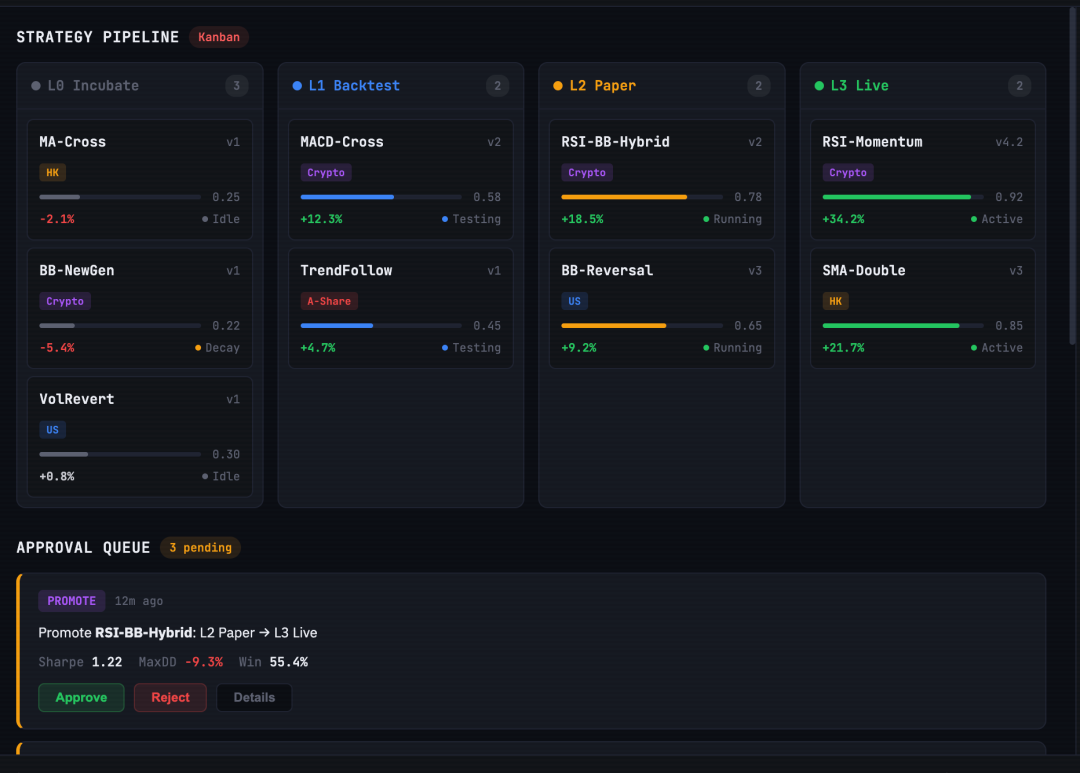
Task: Click the HK tag on SMA-Double
Action: 835,301
